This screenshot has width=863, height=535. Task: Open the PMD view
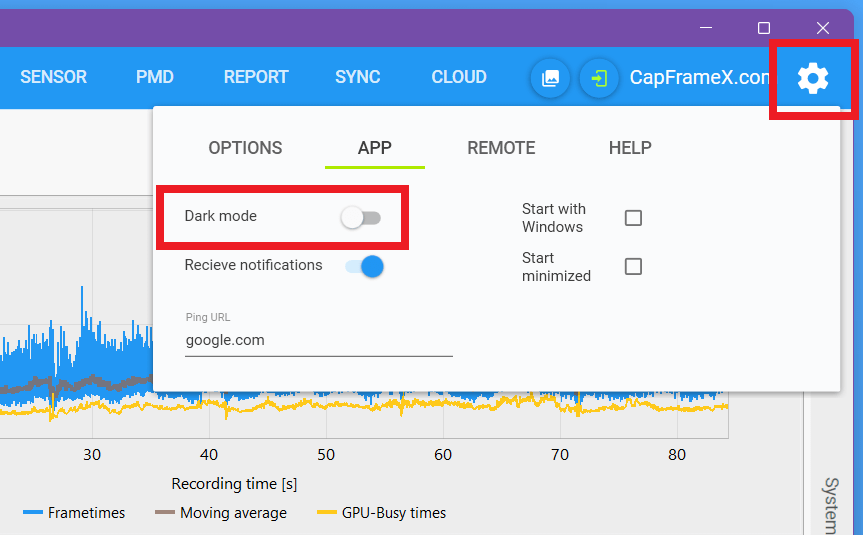(155, 77)
